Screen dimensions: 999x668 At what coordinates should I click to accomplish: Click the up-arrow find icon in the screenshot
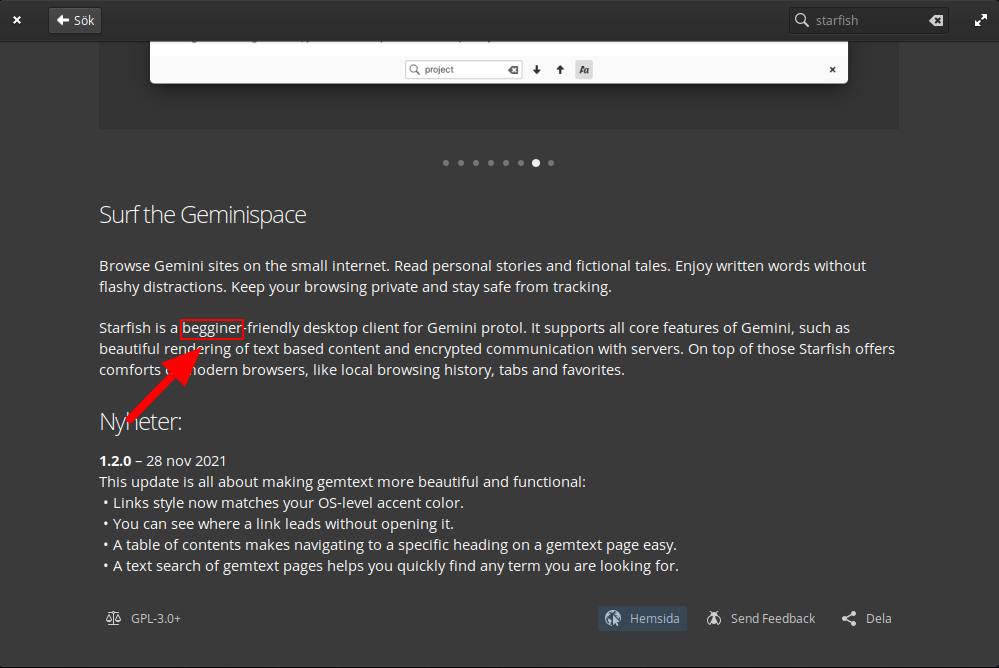pos(559,69)
